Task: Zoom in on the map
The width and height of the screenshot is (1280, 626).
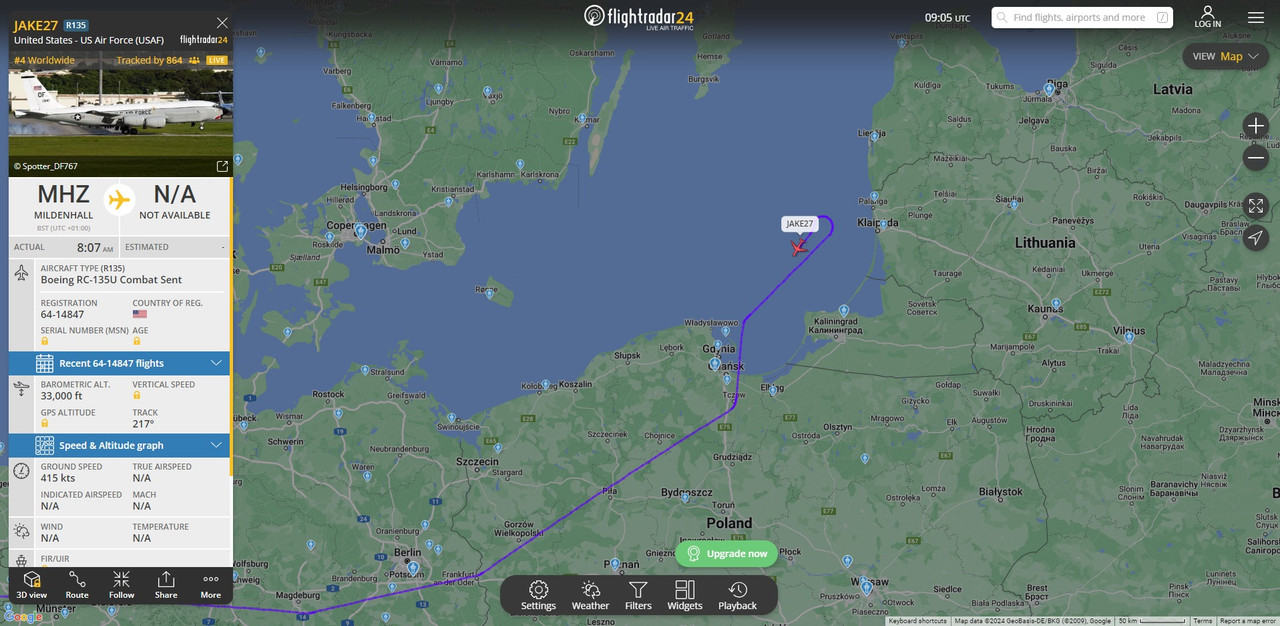Action: coord(1256,125)
